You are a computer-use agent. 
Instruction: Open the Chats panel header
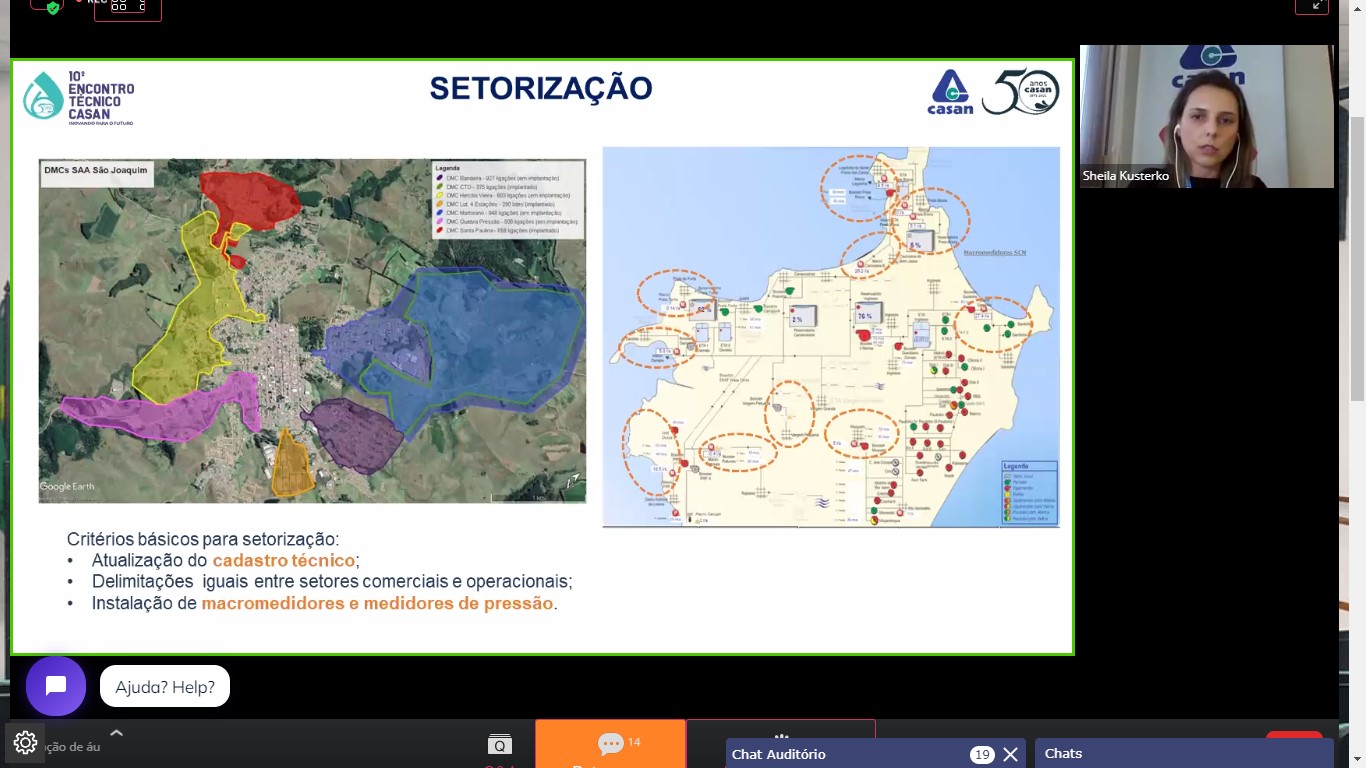1183,754
